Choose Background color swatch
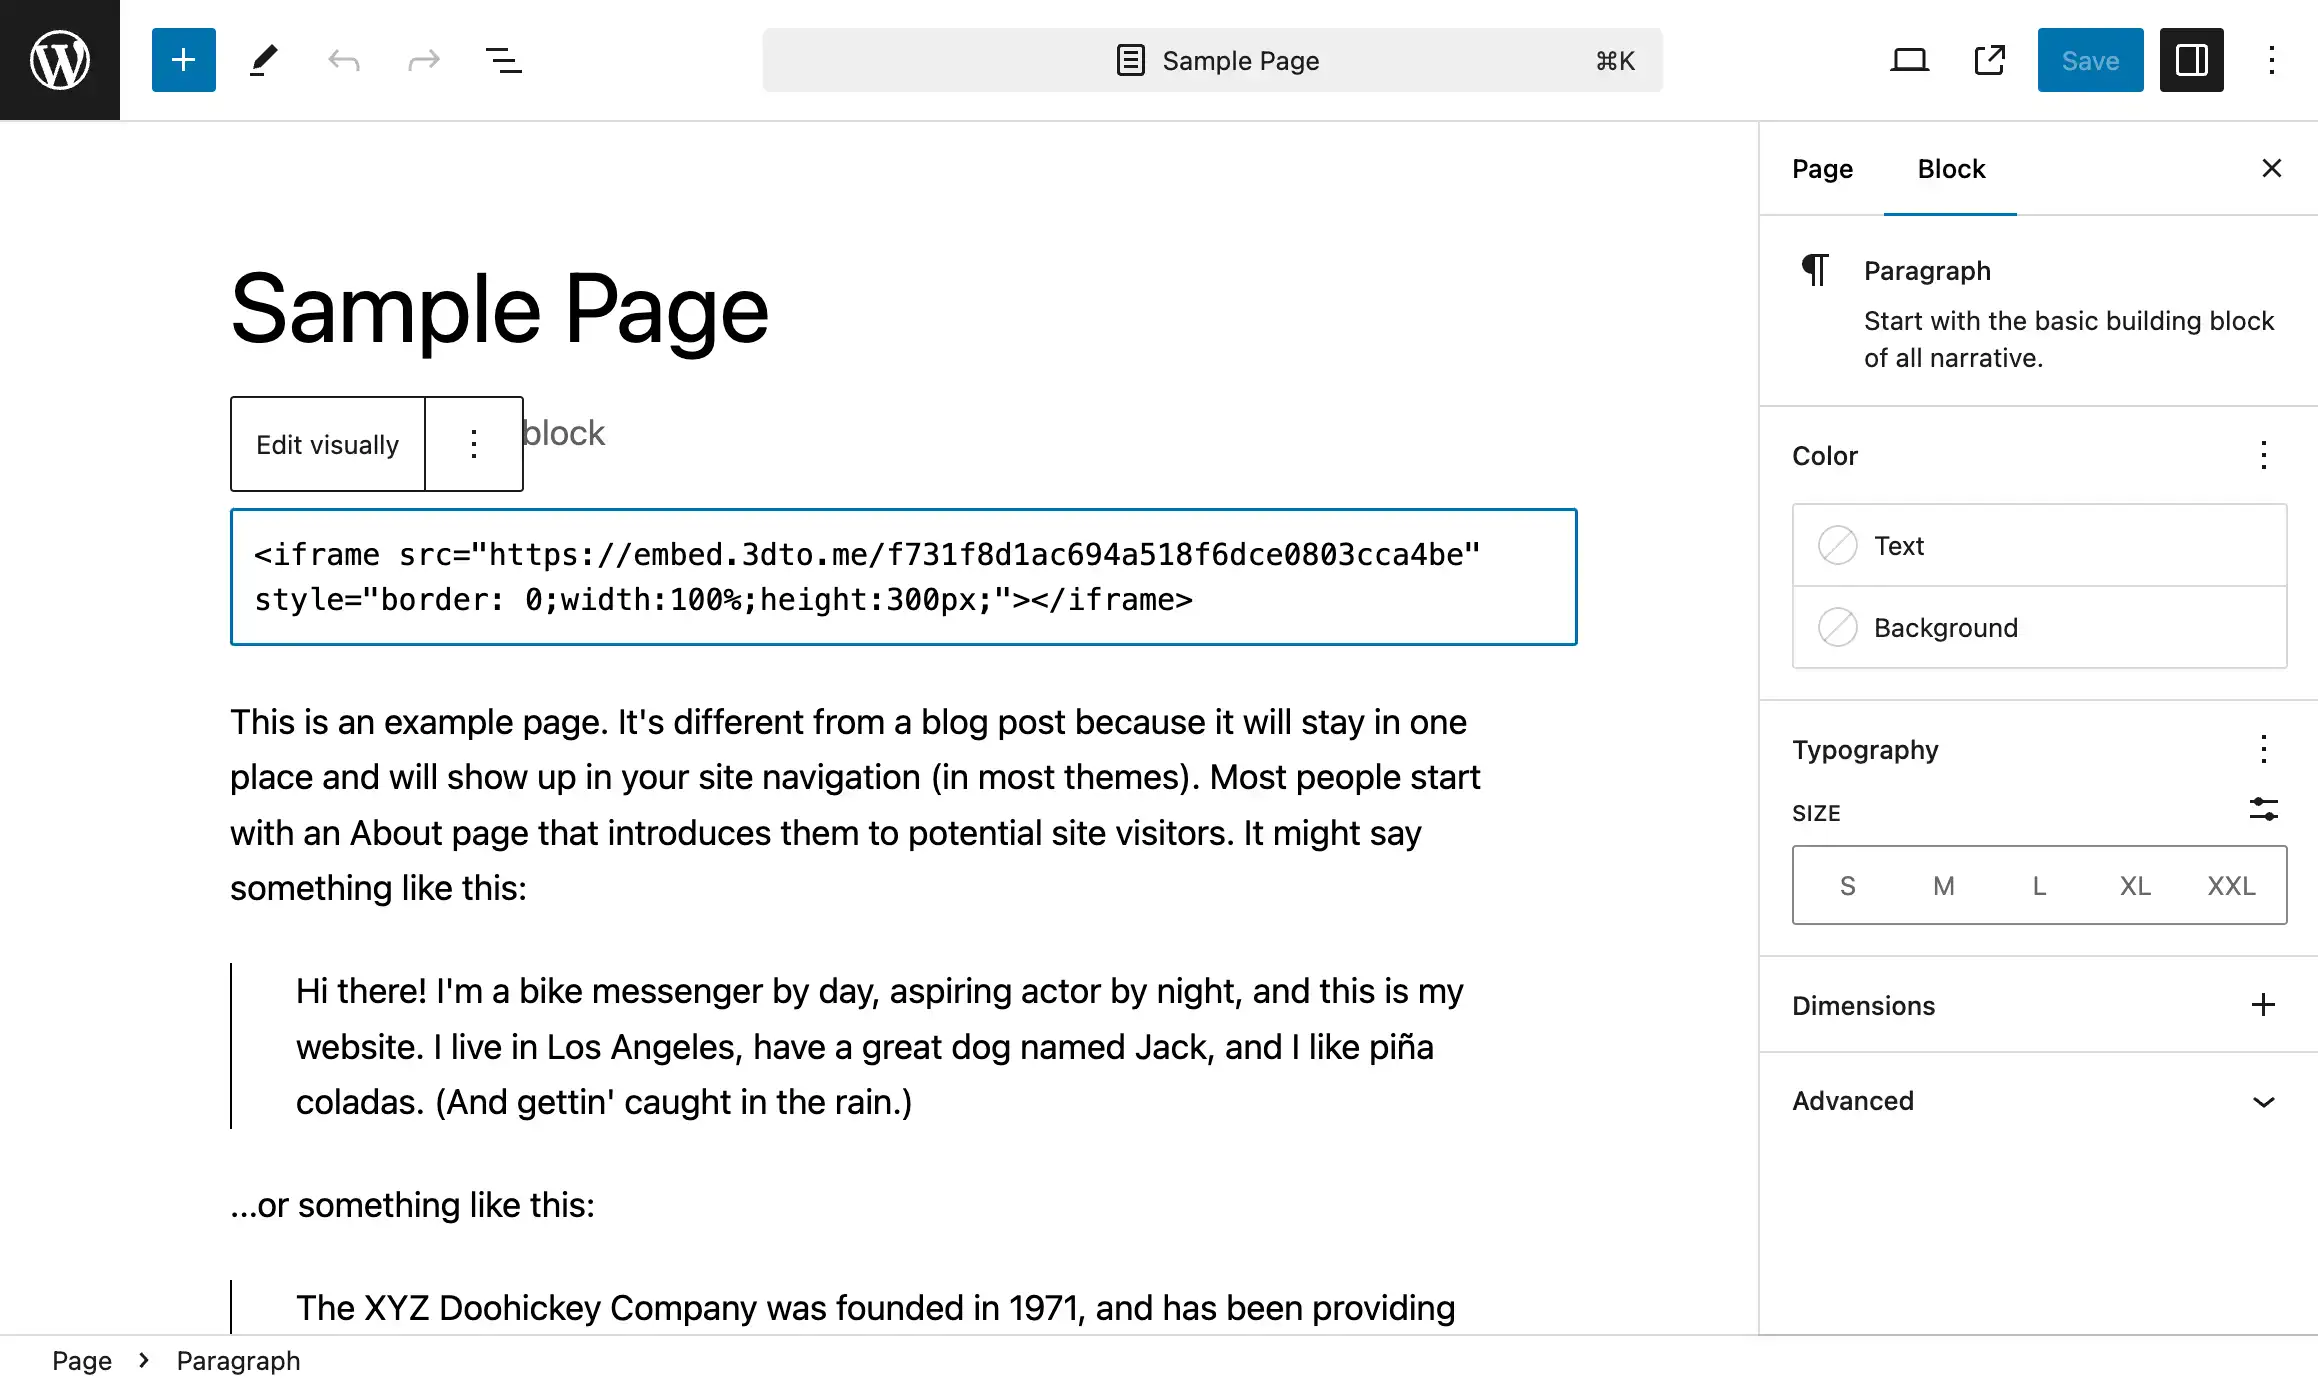This screenshot has height=1384, width=2318. coord(2039,628)
